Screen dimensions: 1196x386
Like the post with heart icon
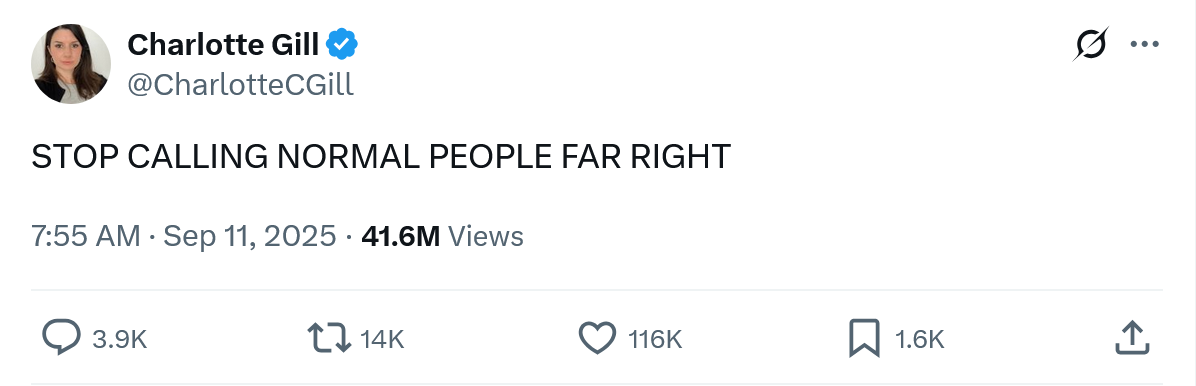point(597,338)
